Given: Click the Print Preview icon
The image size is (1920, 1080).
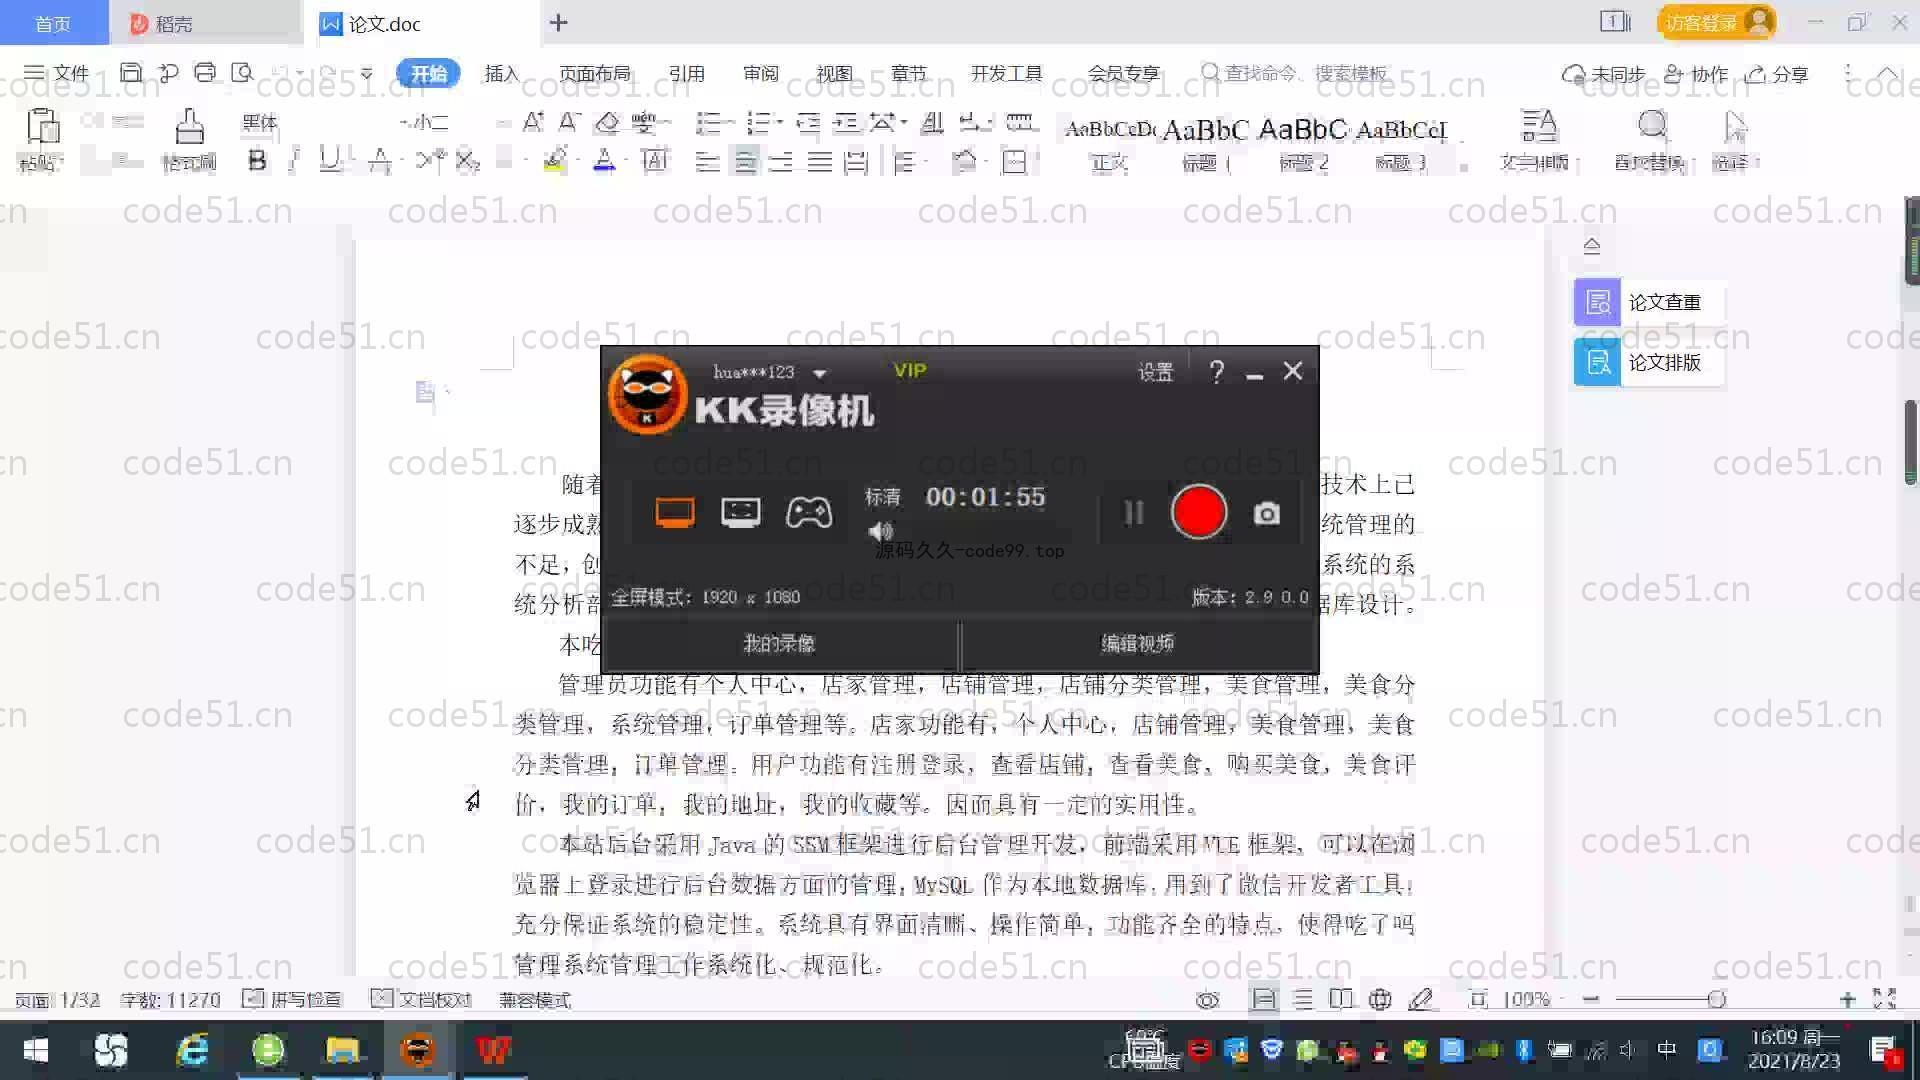Looking at the screenshot, I should [x=242, y=72].
